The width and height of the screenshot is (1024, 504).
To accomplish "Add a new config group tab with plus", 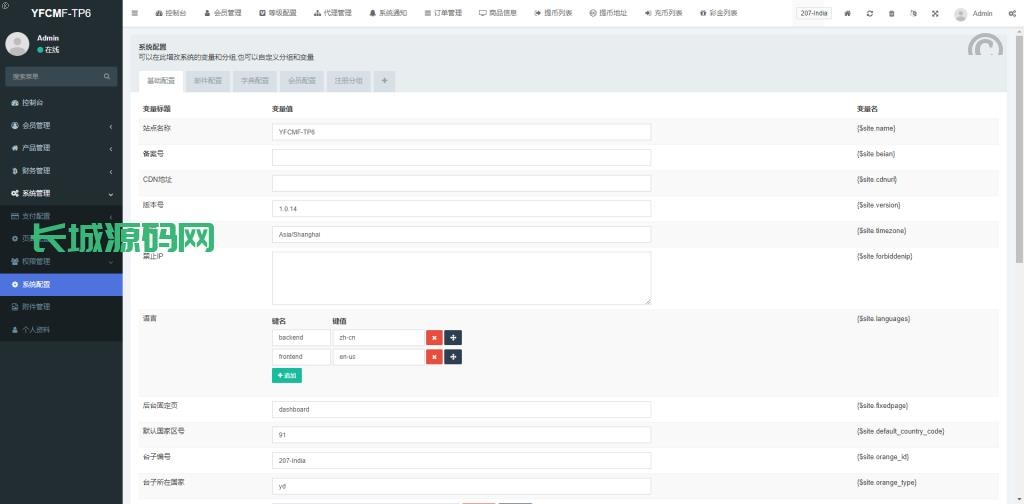I will point(384,81).
